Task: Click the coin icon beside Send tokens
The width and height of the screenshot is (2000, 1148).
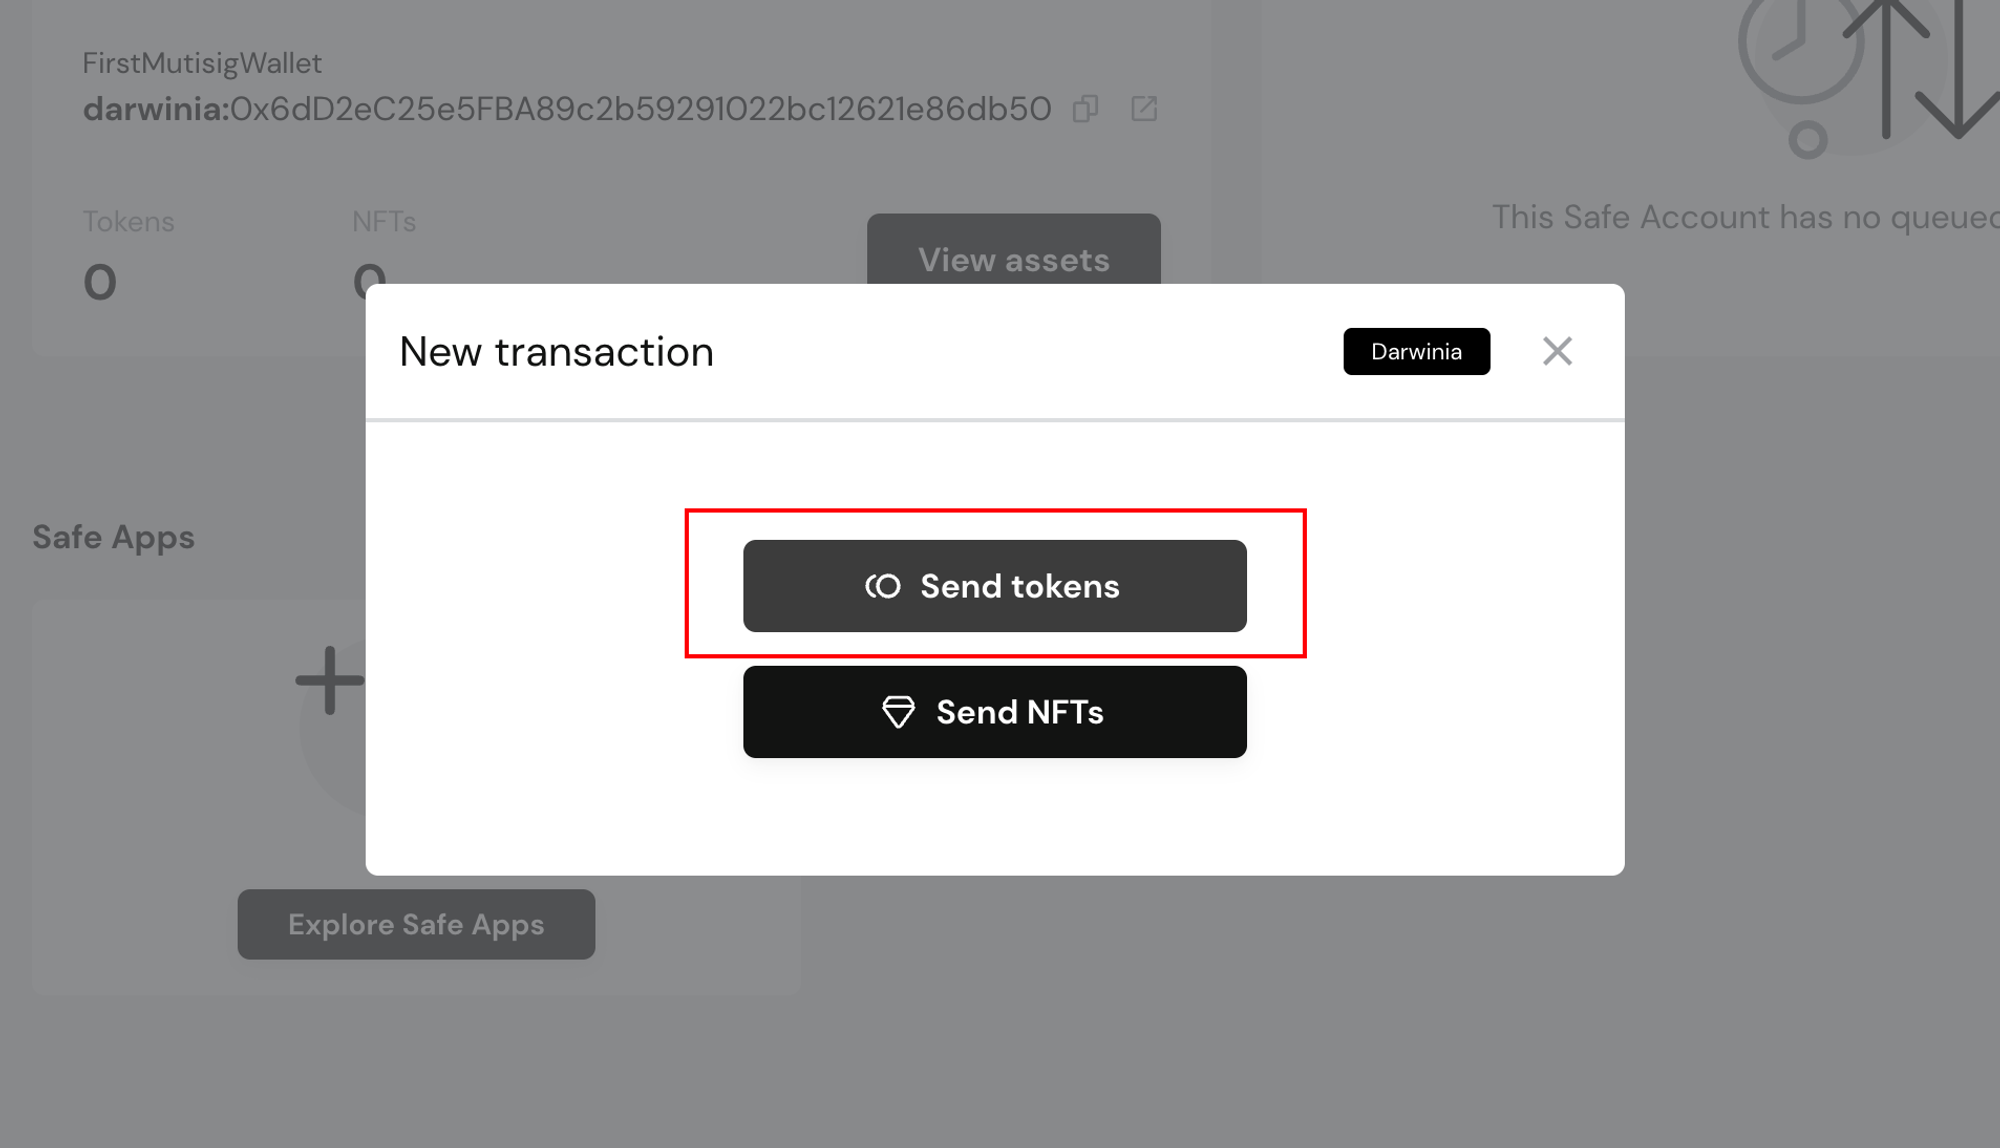Action: click(883, 586)
